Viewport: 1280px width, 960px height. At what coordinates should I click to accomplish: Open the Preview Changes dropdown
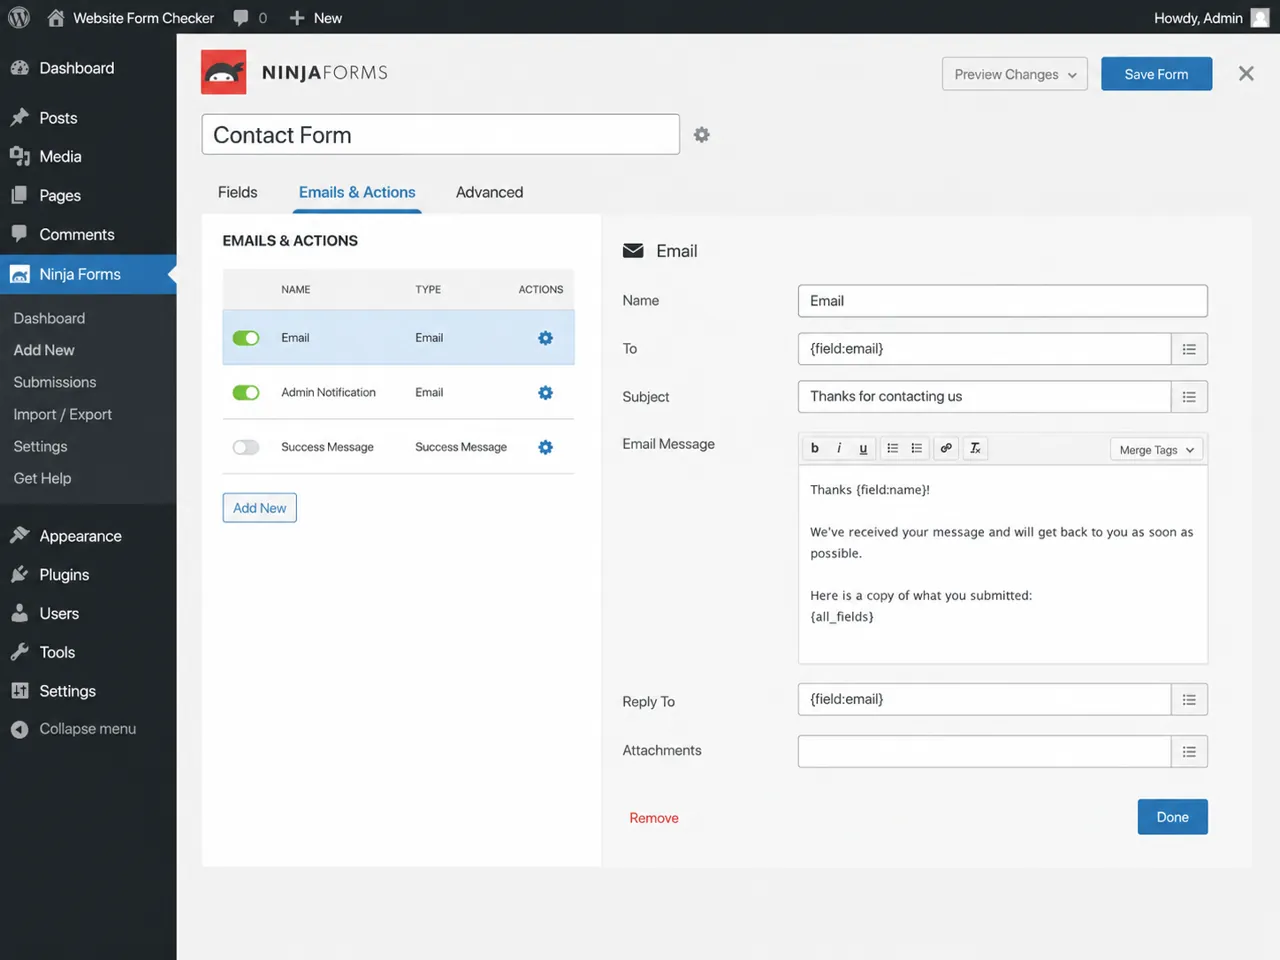coord(1015,74)
